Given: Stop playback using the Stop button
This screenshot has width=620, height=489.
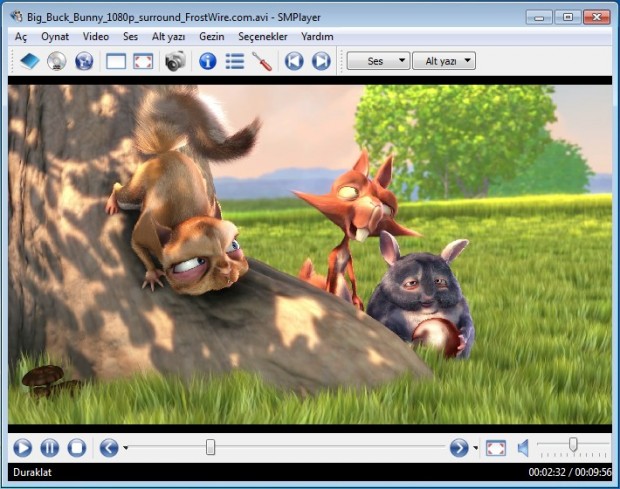Looking at the screenshot, I should [x=76, y=447].
